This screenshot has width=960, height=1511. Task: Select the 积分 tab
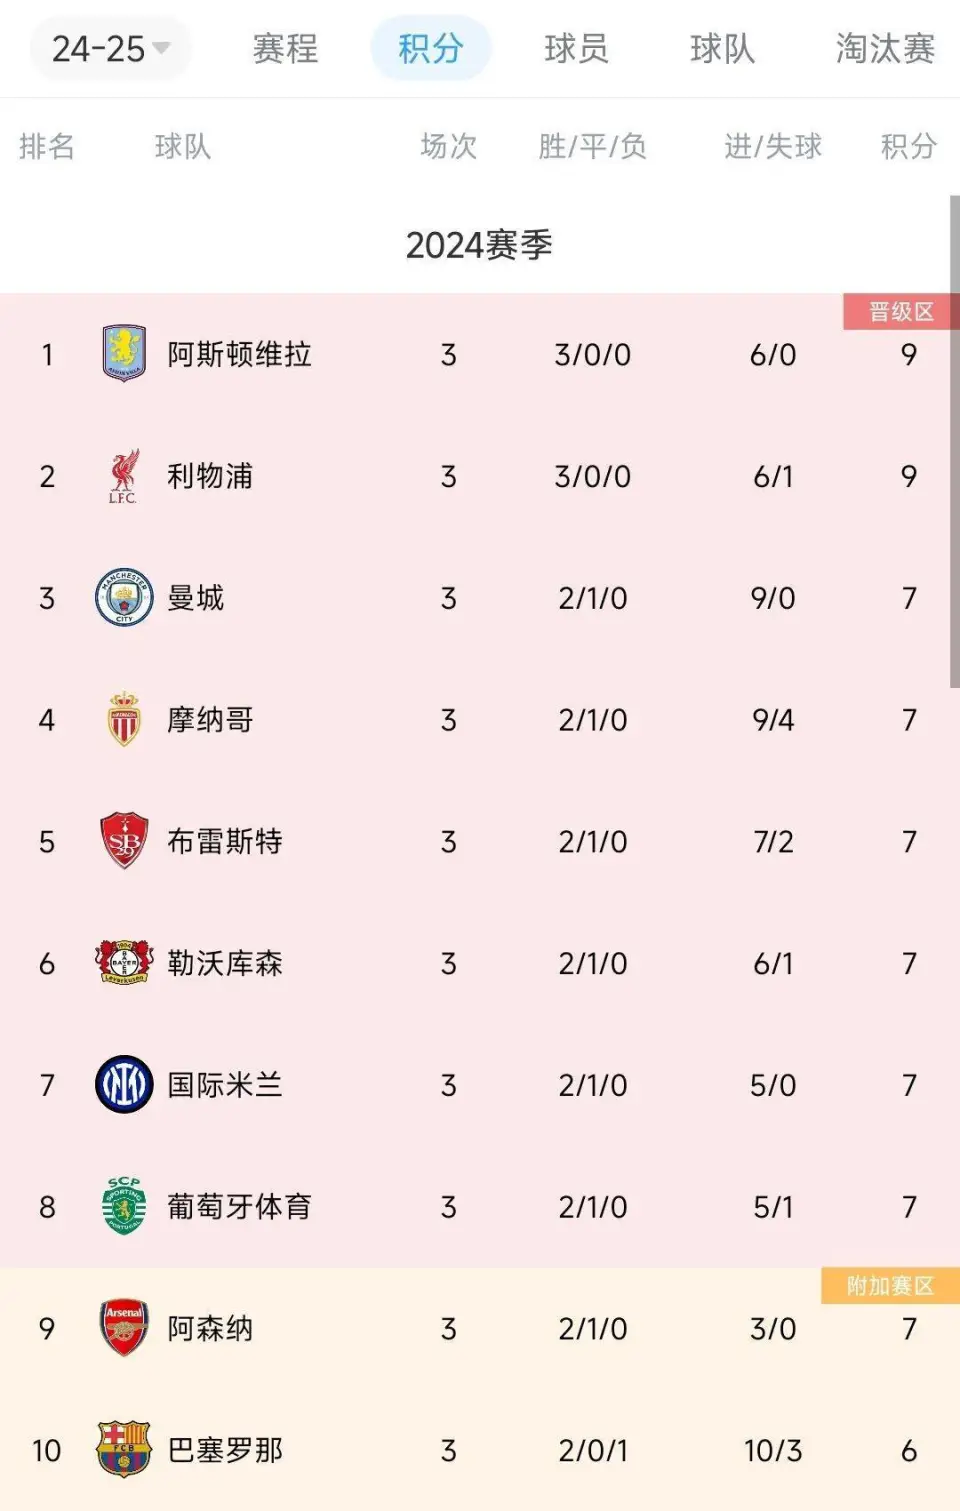(x=431, y=48)
